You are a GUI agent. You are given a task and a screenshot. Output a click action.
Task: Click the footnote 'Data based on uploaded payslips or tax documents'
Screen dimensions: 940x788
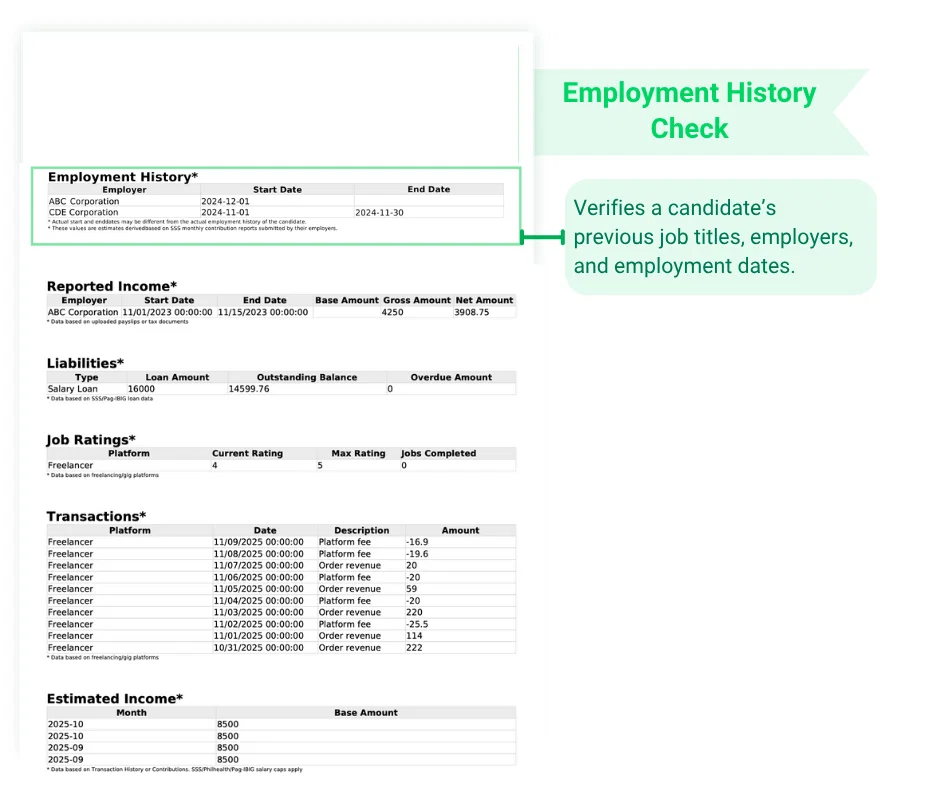(x=118, y=322)
